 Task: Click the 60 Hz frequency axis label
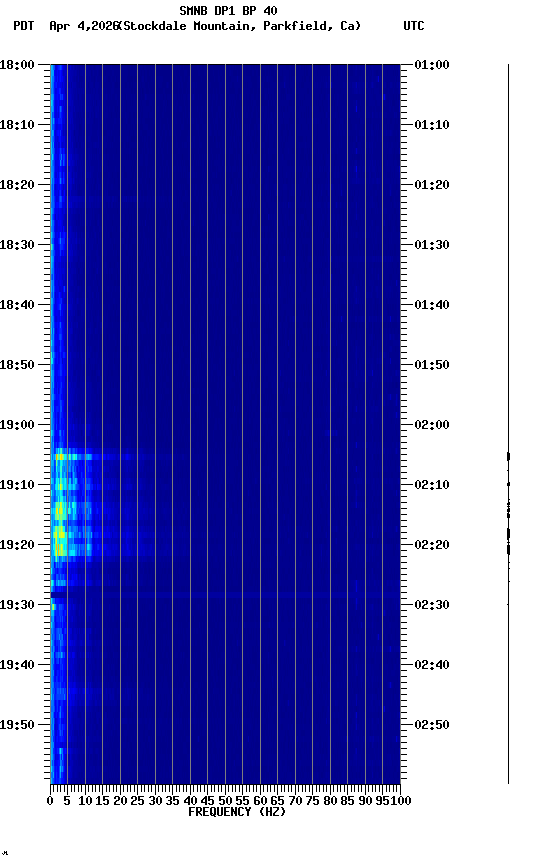point(260,801)
